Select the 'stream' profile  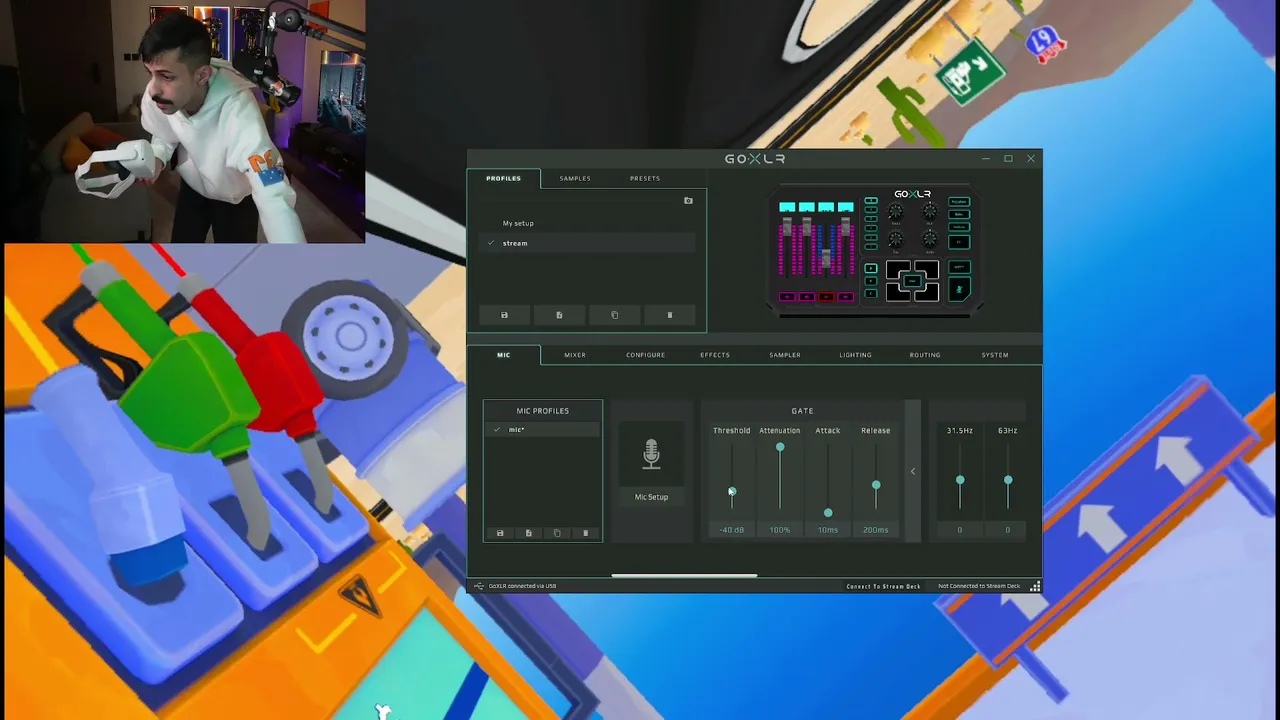pyautogui.click(x=589, y=243)
